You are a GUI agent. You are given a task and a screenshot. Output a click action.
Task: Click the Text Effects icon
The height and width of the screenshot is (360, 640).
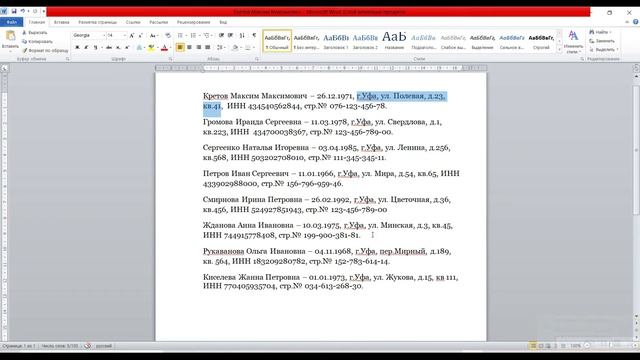pos(139,48)
